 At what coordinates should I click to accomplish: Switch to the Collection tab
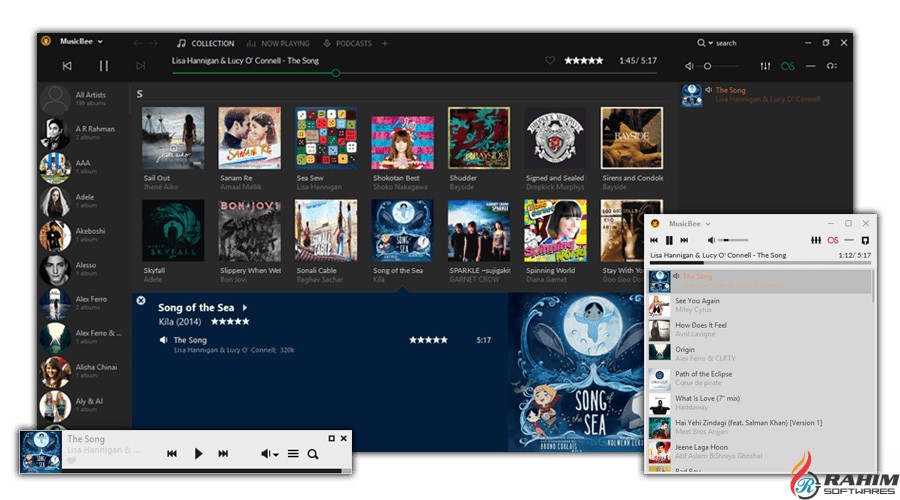(205, 43)
